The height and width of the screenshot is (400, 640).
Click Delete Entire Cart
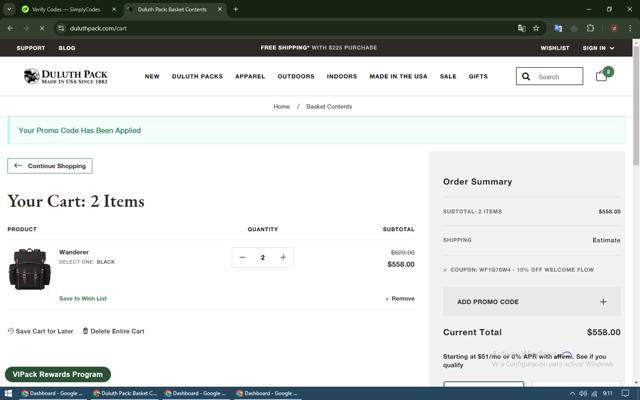click(x=113, y=331)
